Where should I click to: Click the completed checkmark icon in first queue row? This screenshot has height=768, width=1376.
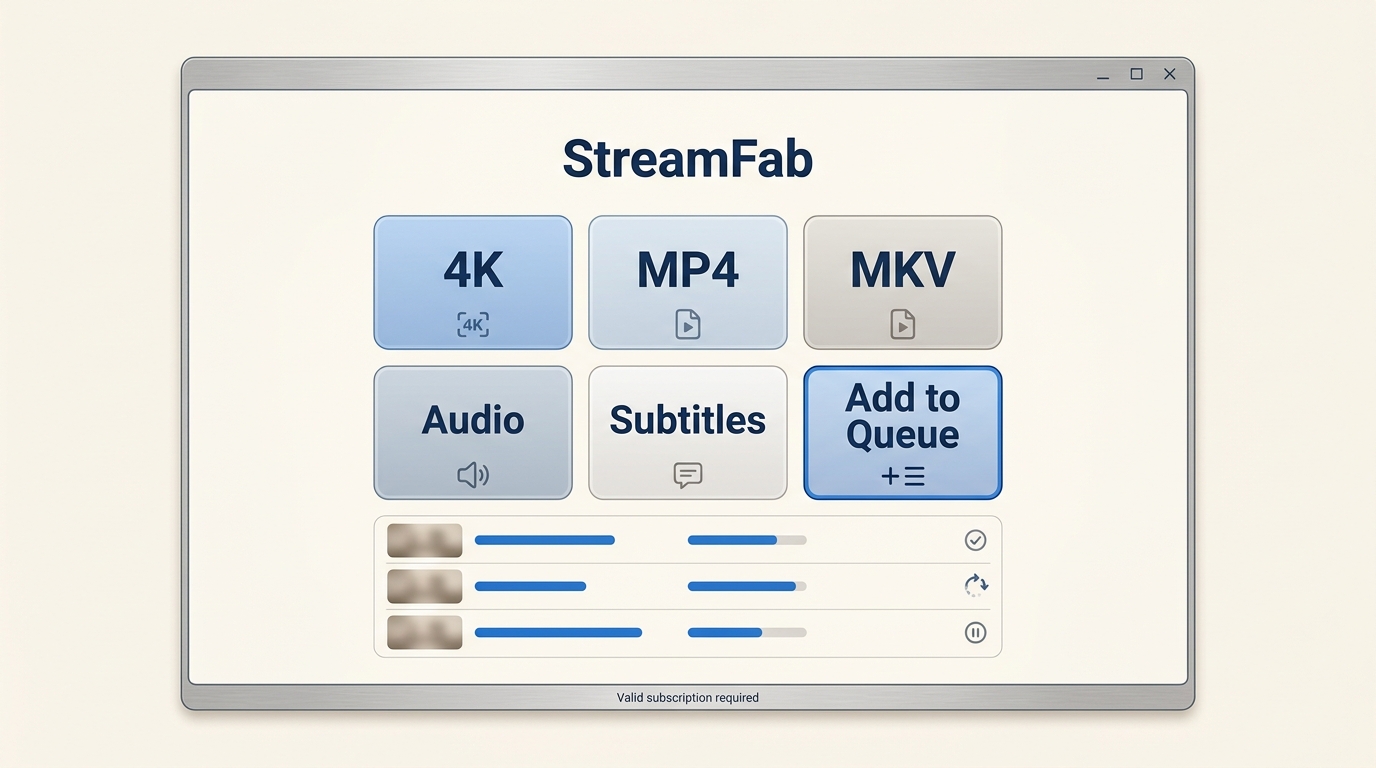click(975, 540)
